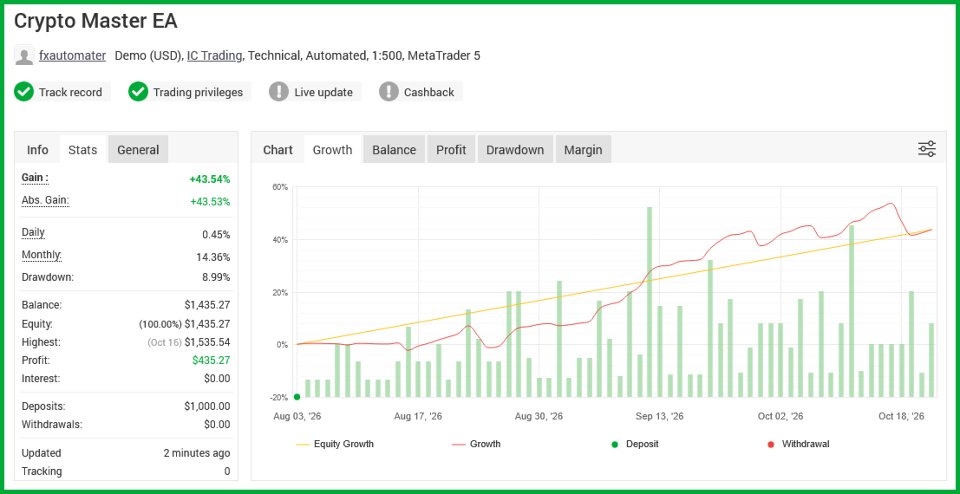Click the Deposits value $1,000.00
Image resolution: width=960 pixels, height=494 pixels.
[207, 406]
